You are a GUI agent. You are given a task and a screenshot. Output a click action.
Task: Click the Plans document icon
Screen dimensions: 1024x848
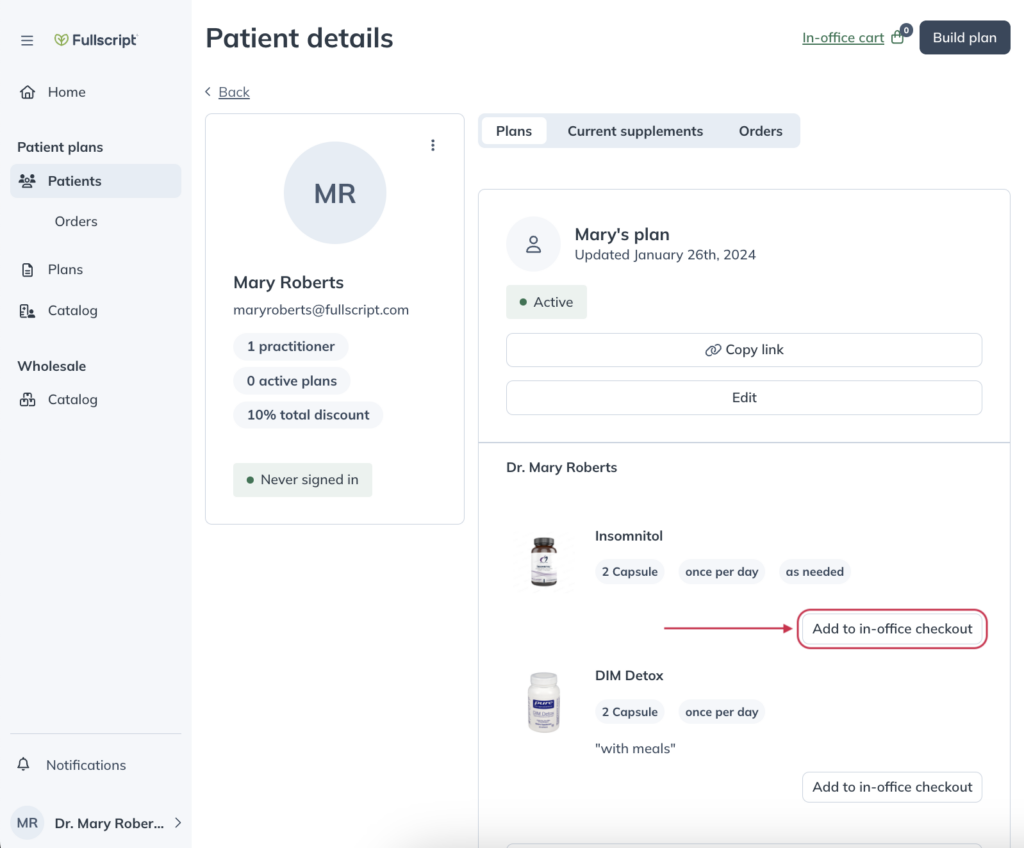tap(27, 270)
